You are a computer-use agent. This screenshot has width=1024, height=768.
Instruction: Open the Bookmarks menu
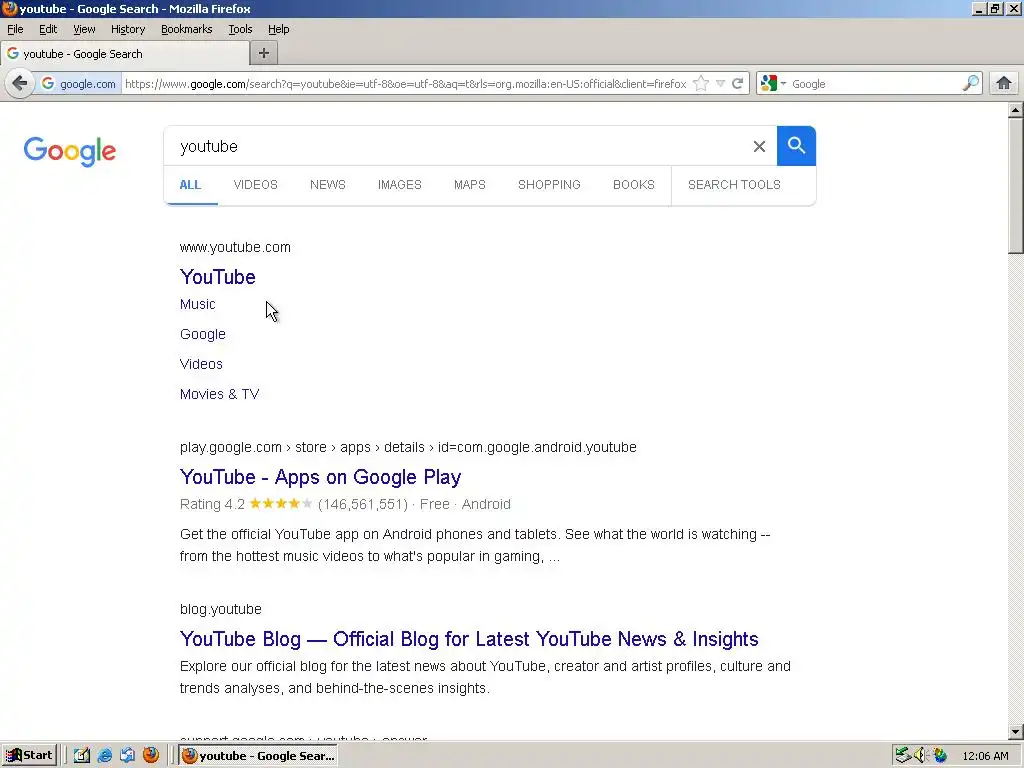pos(186,29)
